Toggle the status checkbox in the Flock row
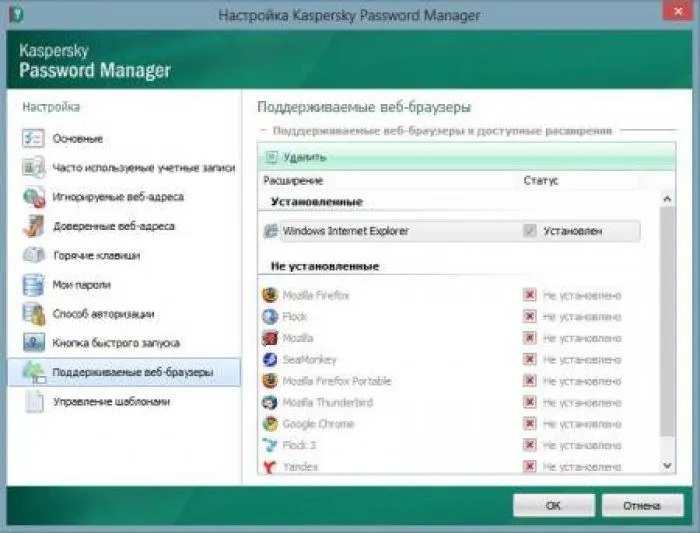 [529, 316]
